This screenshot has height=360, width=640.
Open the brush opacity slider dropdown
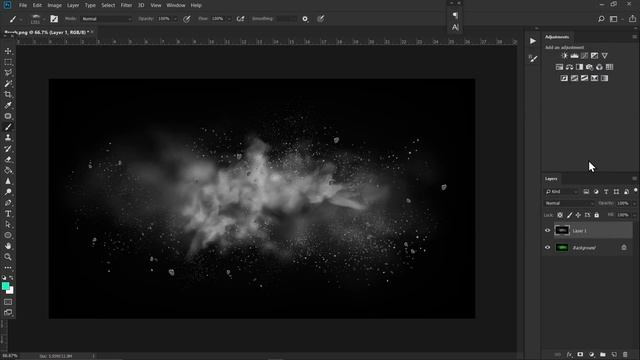tap(175, 19)
